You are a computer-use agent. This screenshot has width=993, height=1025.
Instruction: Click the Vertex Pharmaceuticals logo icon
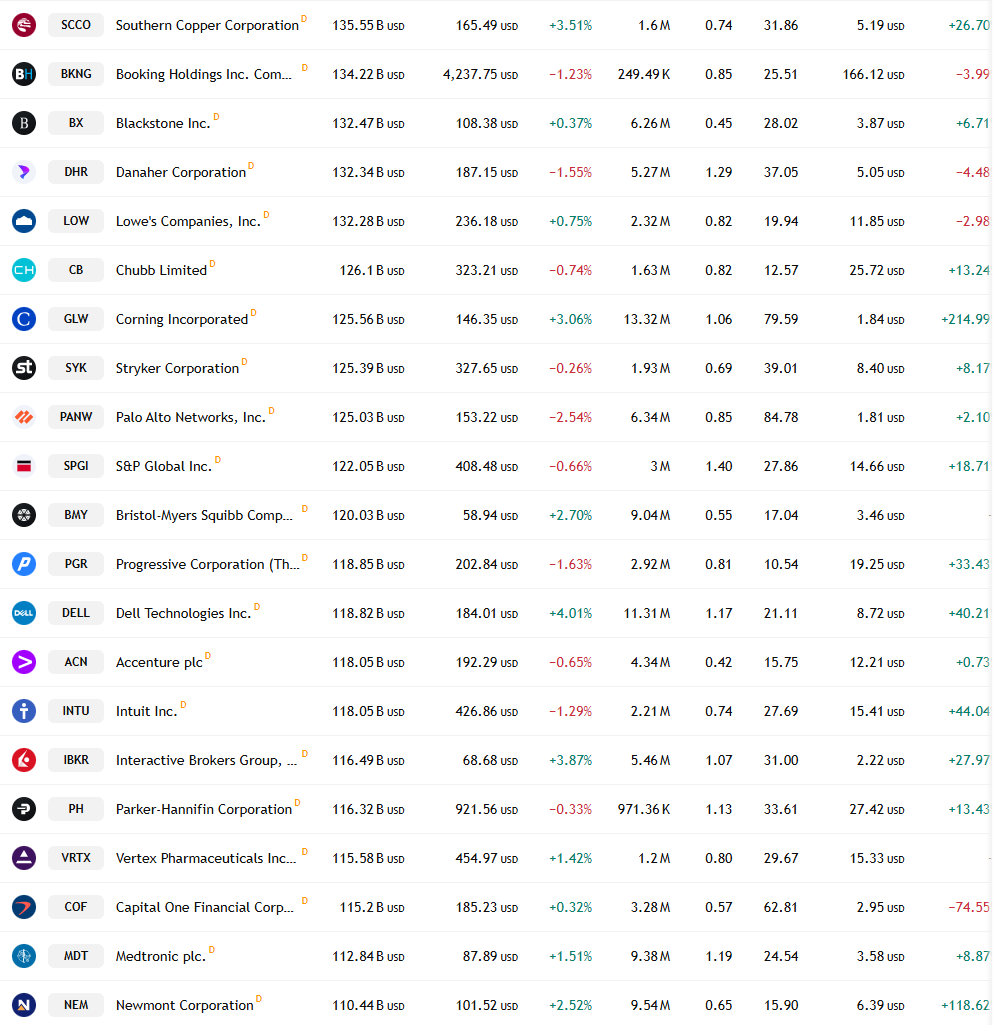point(24,858)
